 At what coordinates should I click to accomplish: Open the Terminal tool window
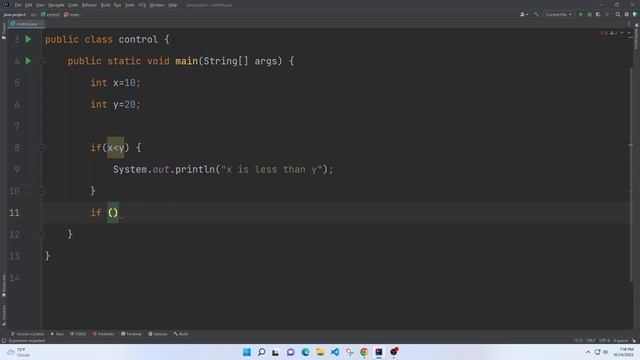pyautogui.click(x=131, y=334)
